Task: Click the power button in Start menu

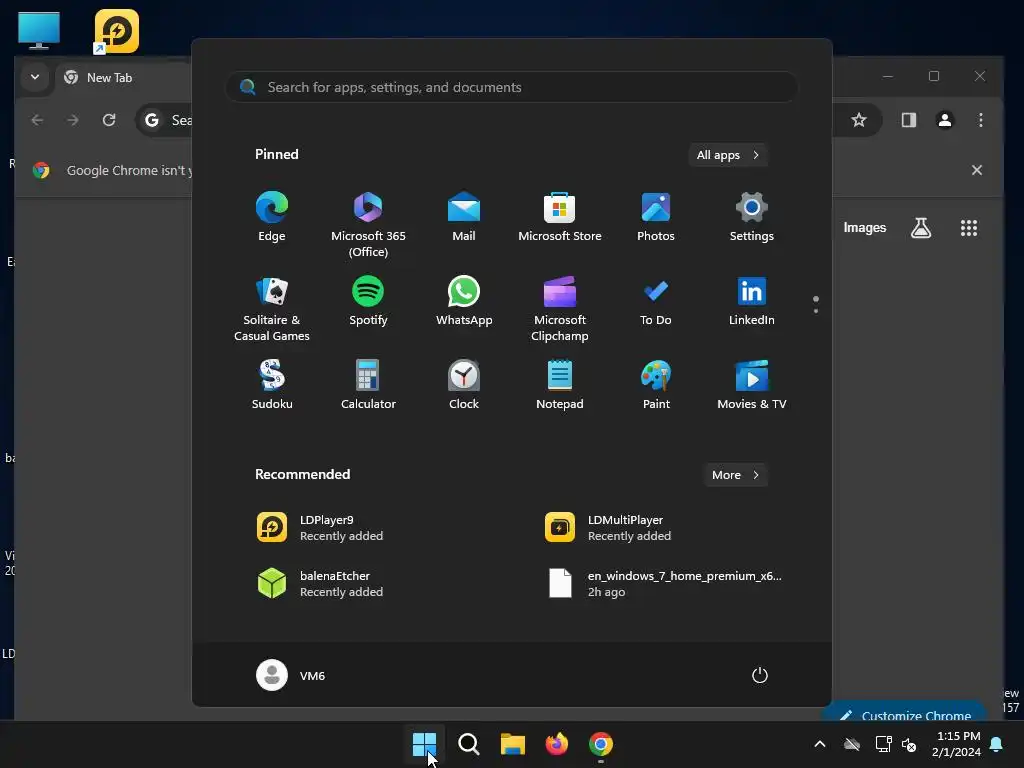Action: tap(760, 675)
